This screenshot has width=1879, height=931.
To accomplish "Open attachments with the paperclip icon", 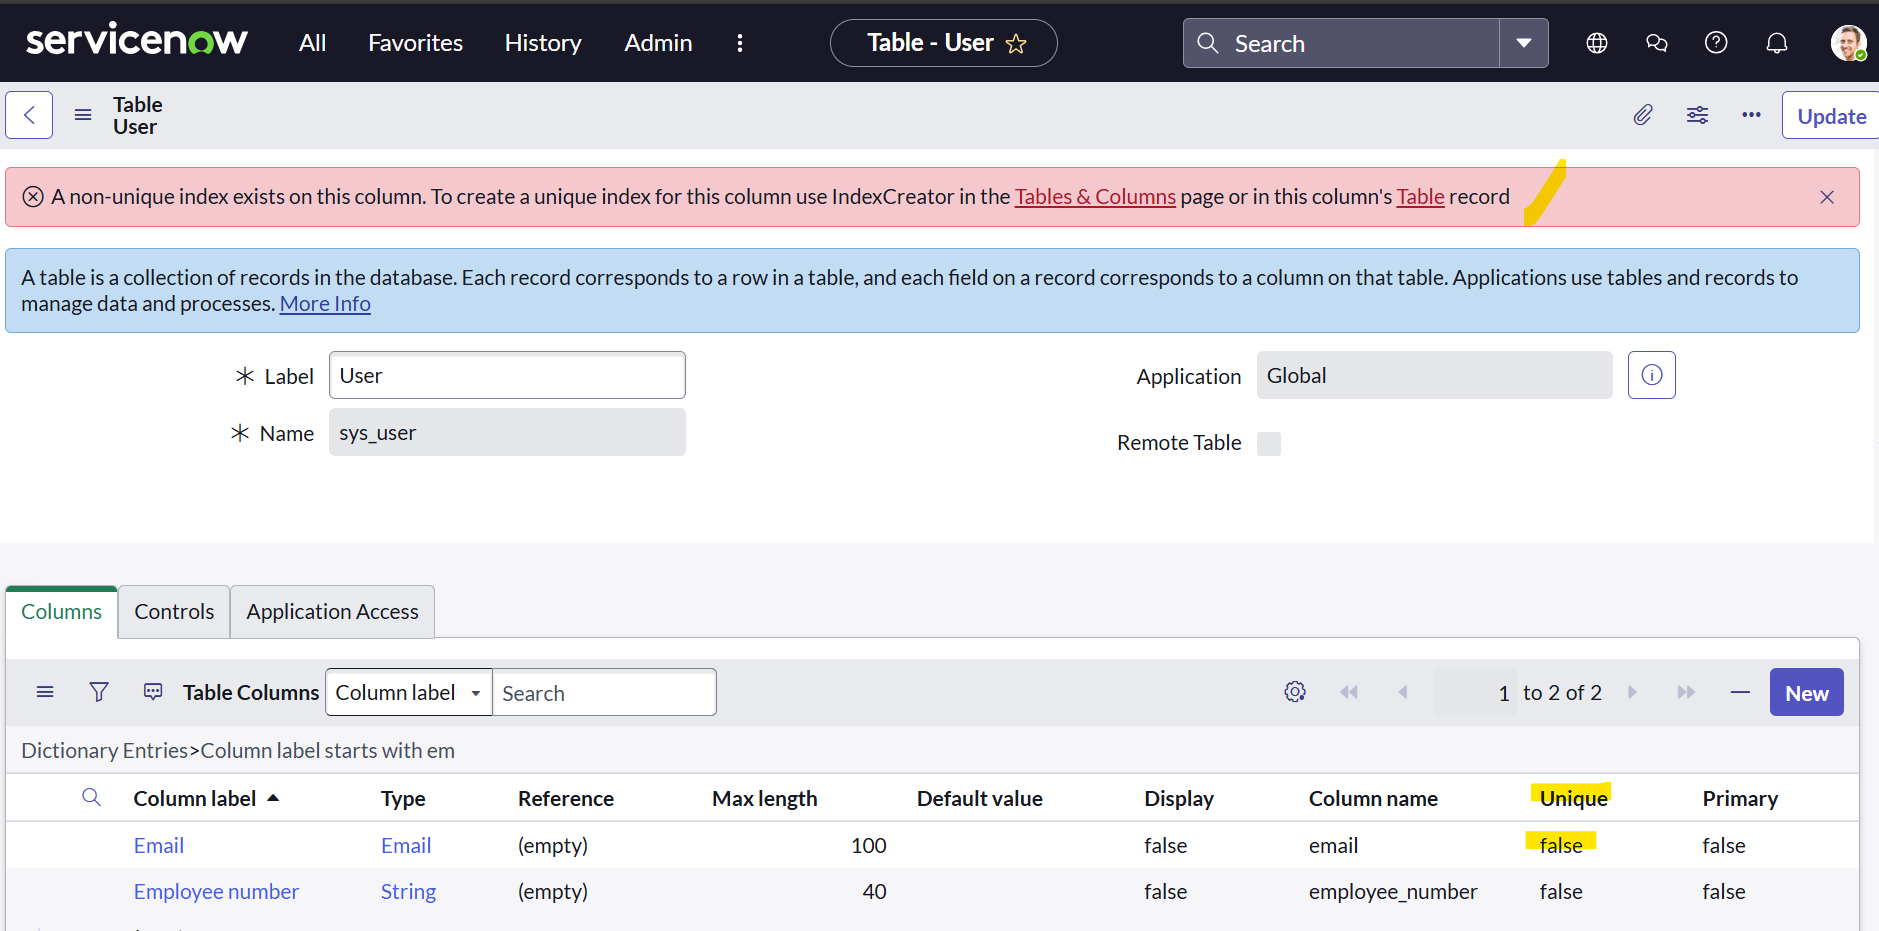I will tap(1643, 115).
